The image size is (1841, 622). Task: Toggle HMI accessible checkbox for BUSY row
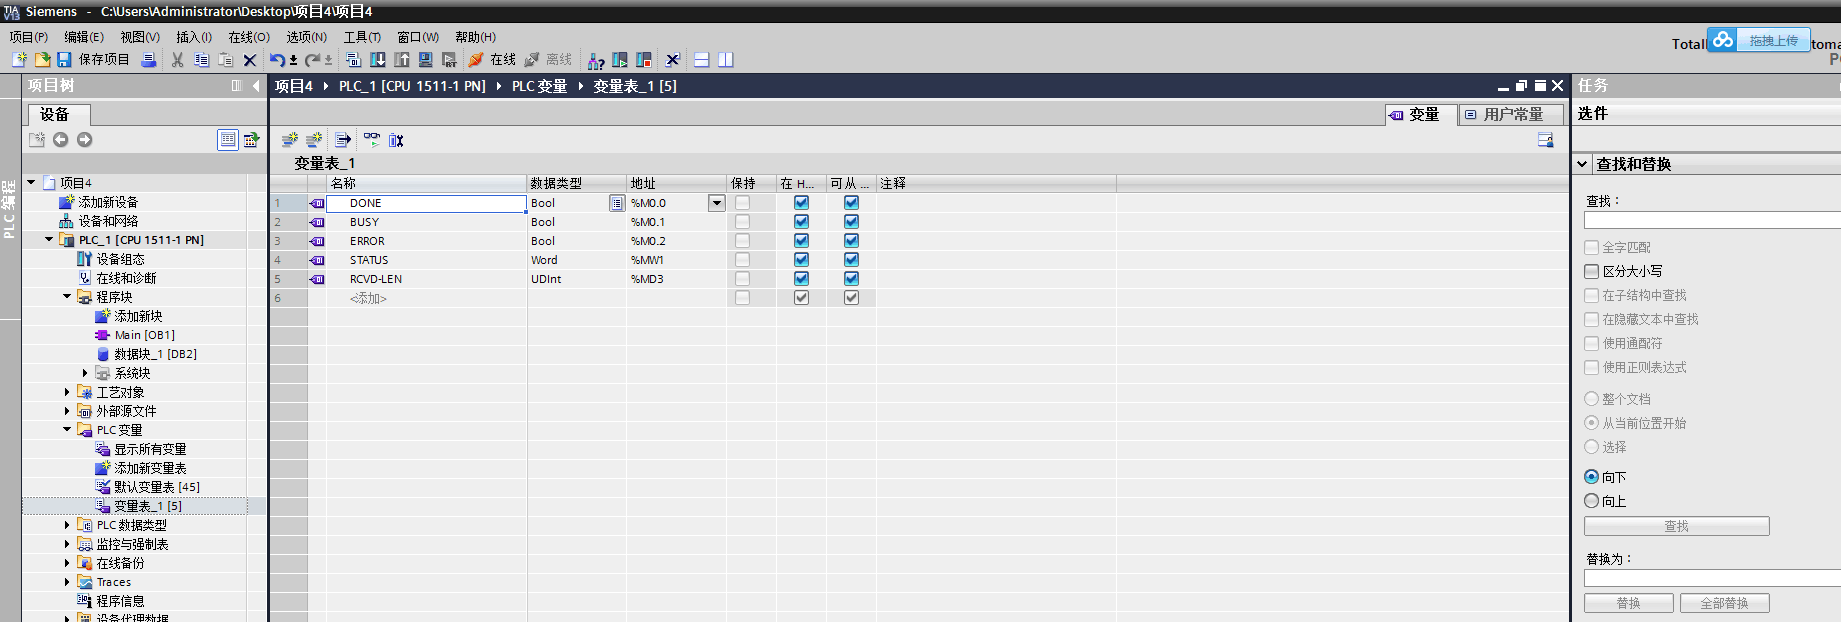coord(851,222)
